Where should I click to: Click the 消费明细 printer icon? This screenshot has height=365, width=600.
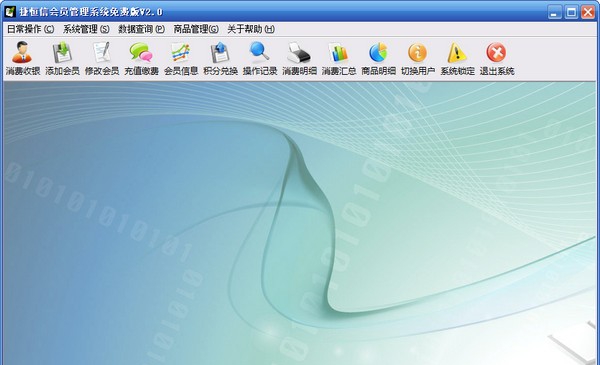coord(299,58)
